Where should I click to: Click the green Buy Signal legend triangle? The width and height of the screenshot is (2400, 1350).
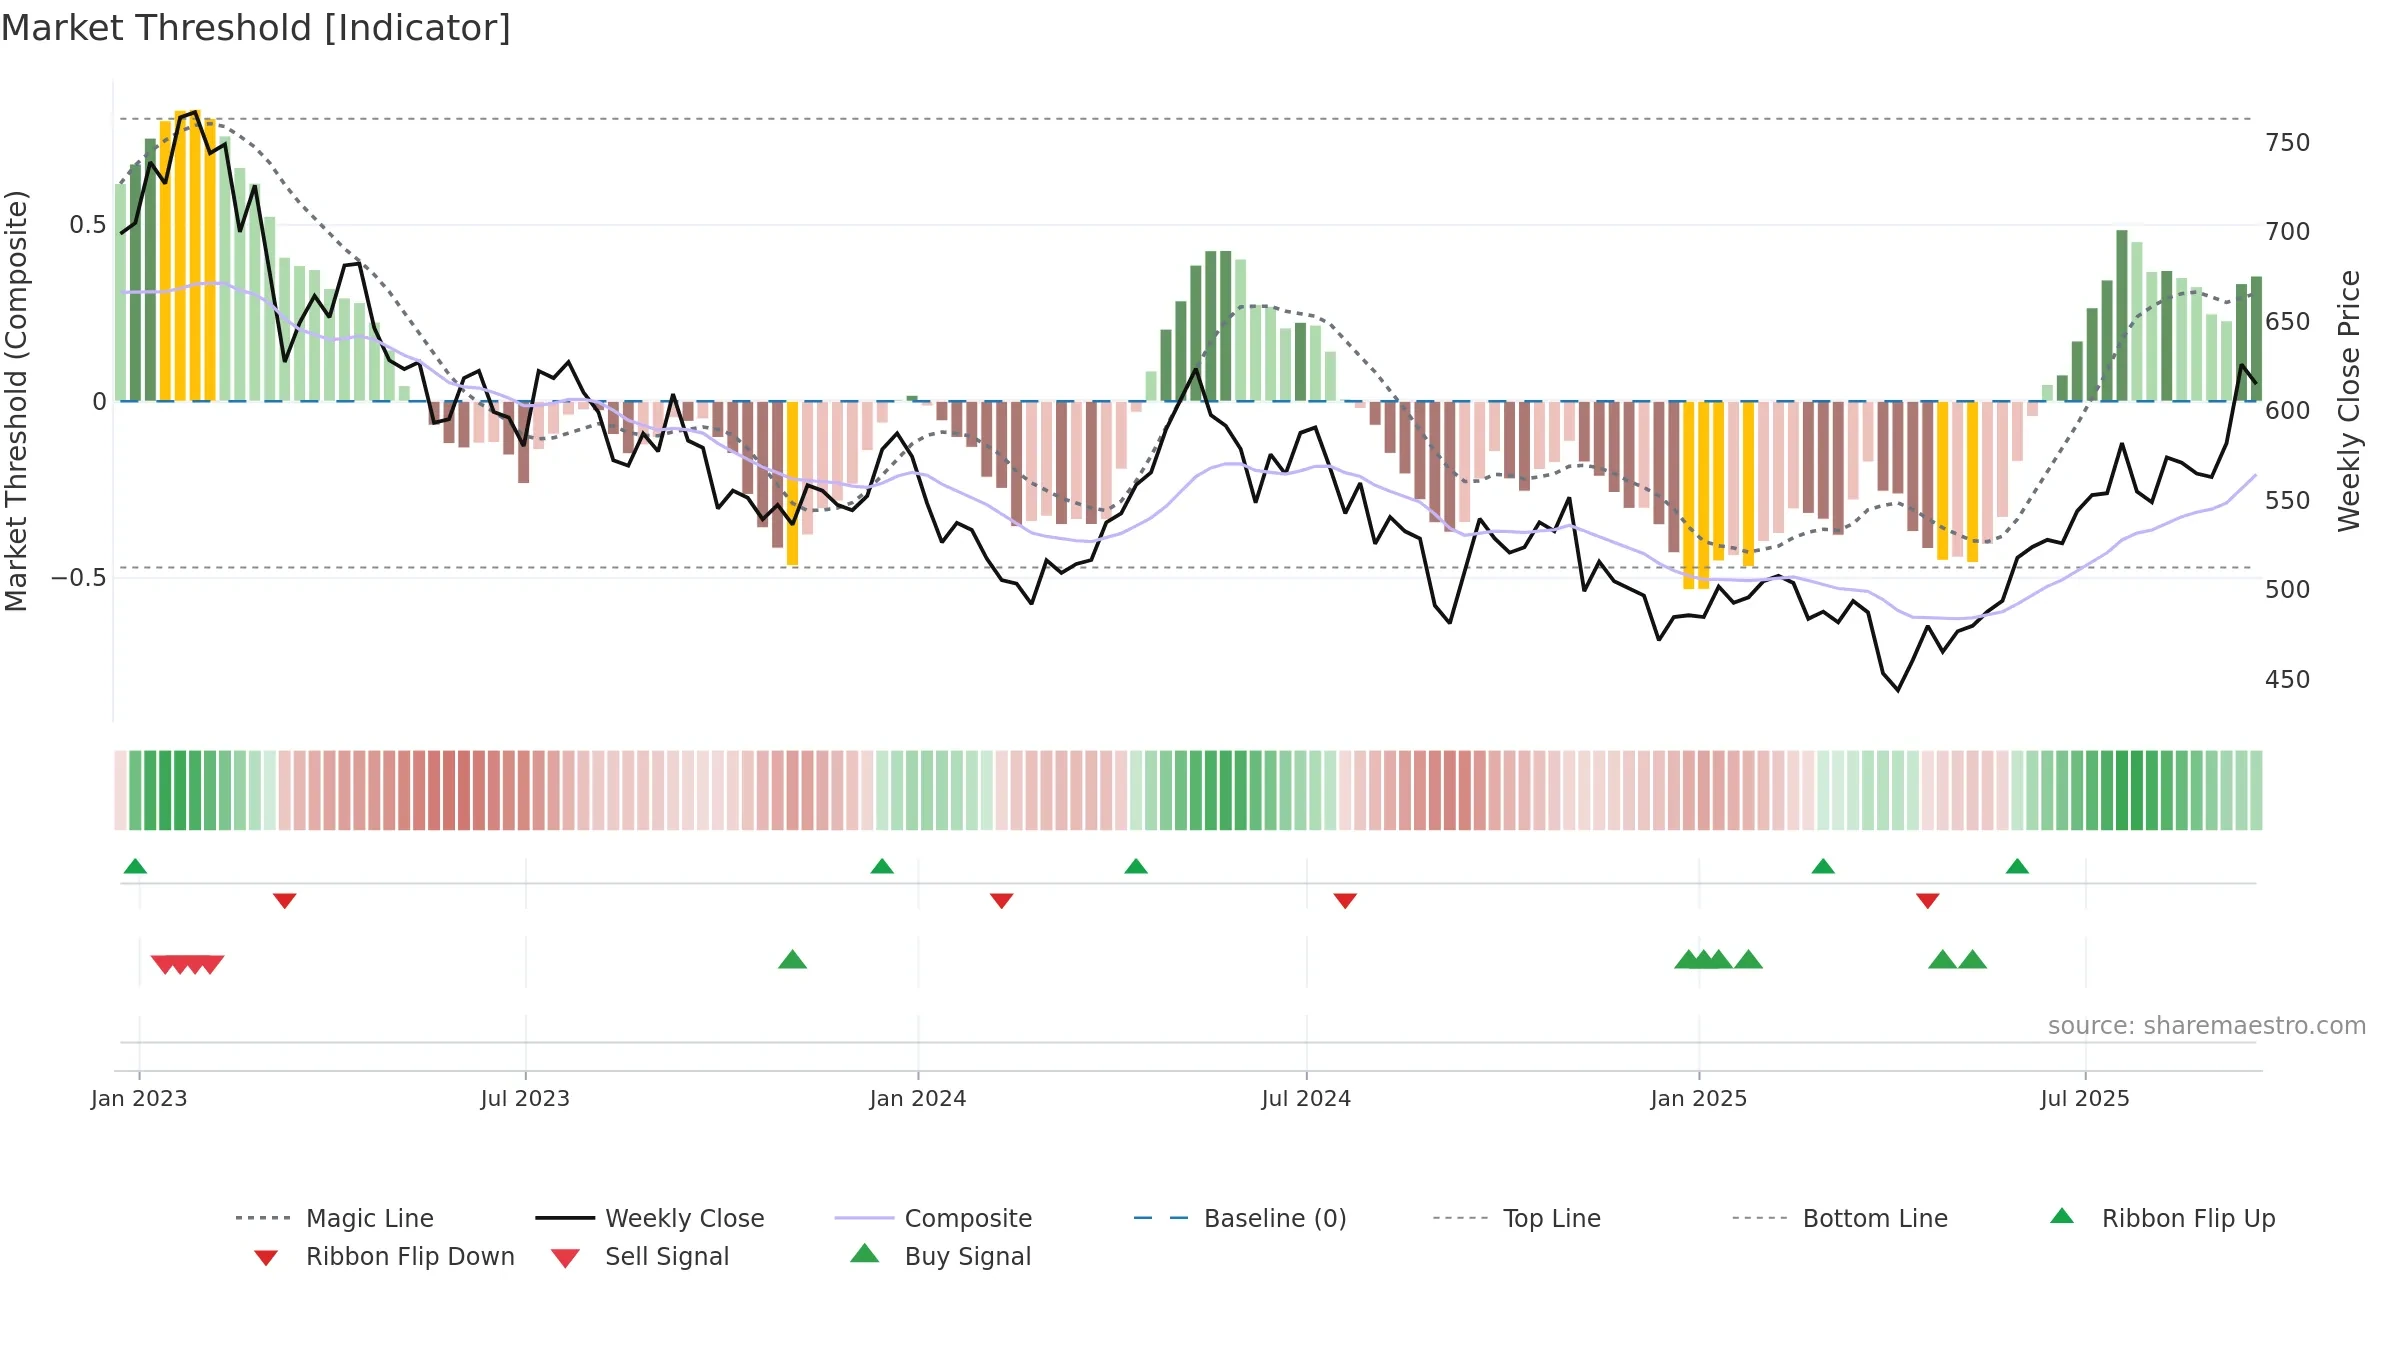coord(865,1253)
